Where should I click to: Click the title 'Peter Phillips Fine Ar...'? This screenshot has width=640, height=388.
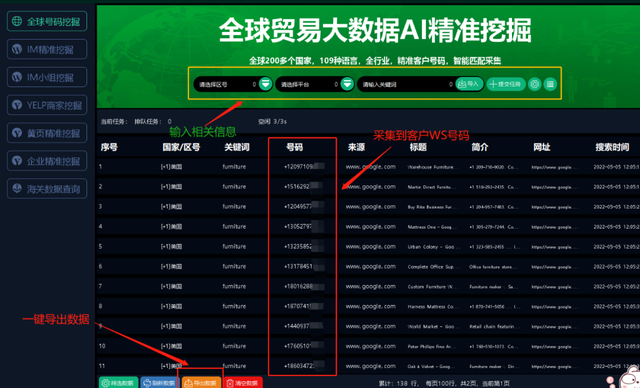(432, 346)
